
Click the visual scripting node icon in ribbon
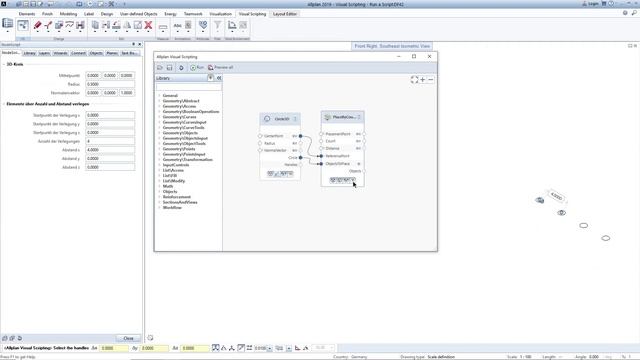pos(23,25)
